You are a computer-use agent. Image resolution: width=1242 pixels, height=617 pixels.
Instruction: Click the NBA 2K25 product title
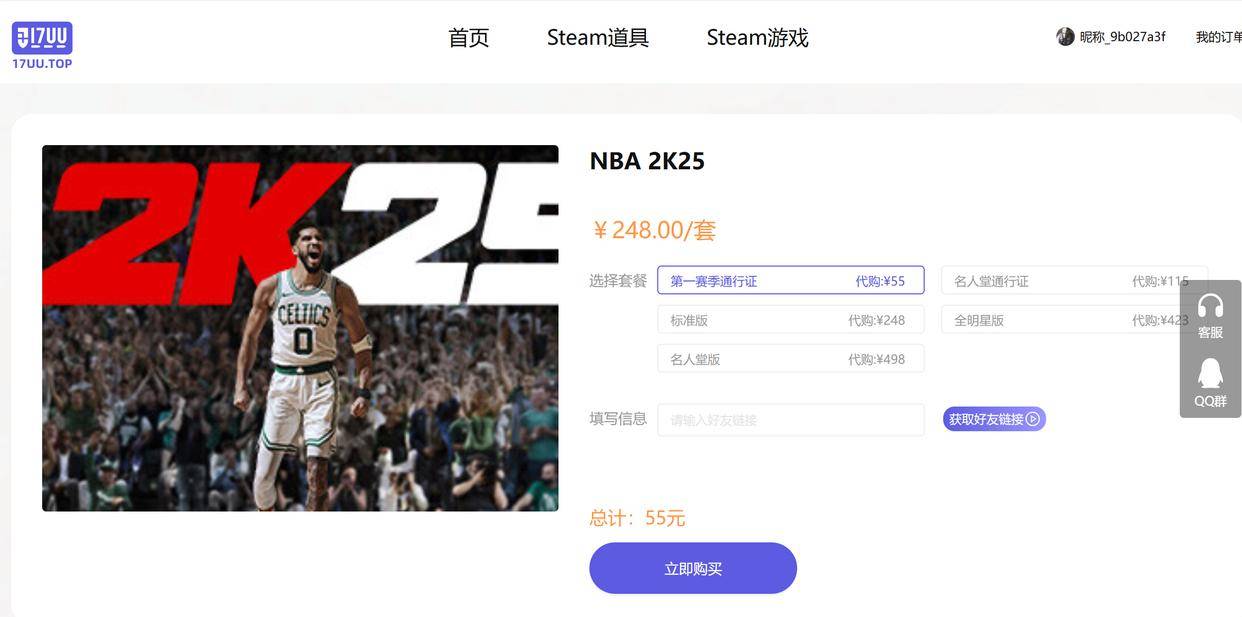[647, 161]
